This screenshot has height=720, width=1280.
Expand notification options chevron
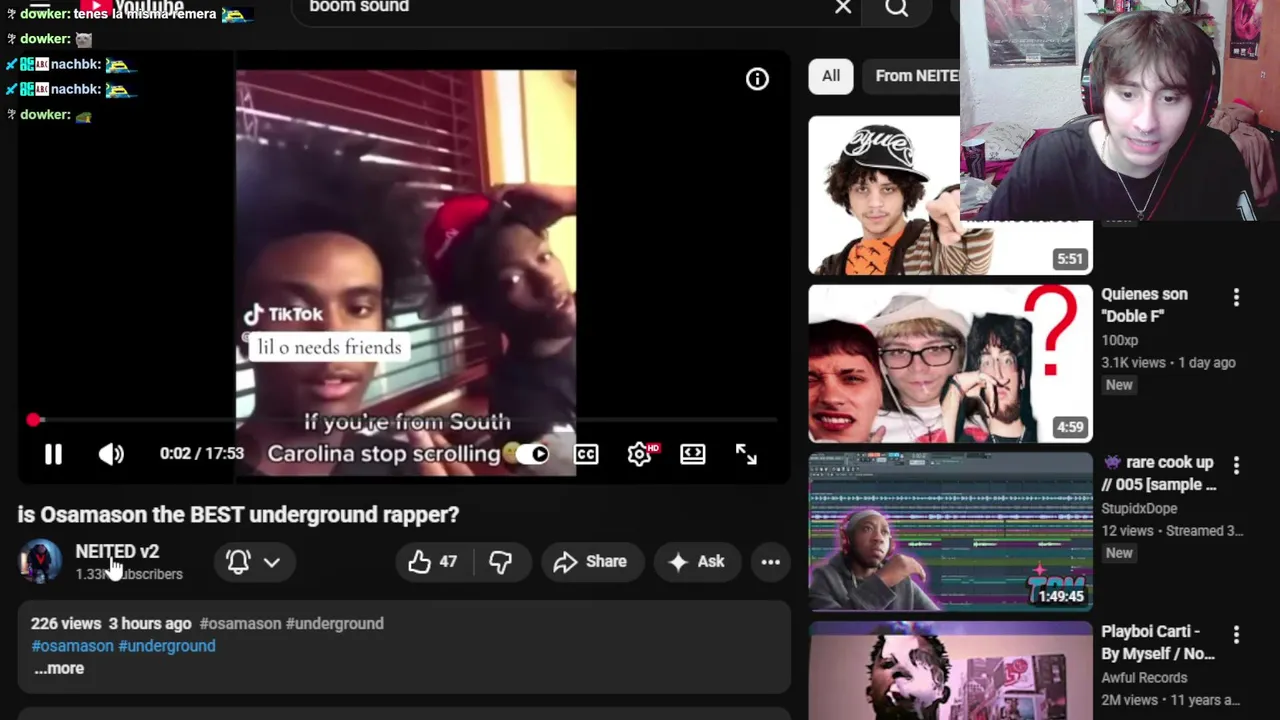coord(272,562)
